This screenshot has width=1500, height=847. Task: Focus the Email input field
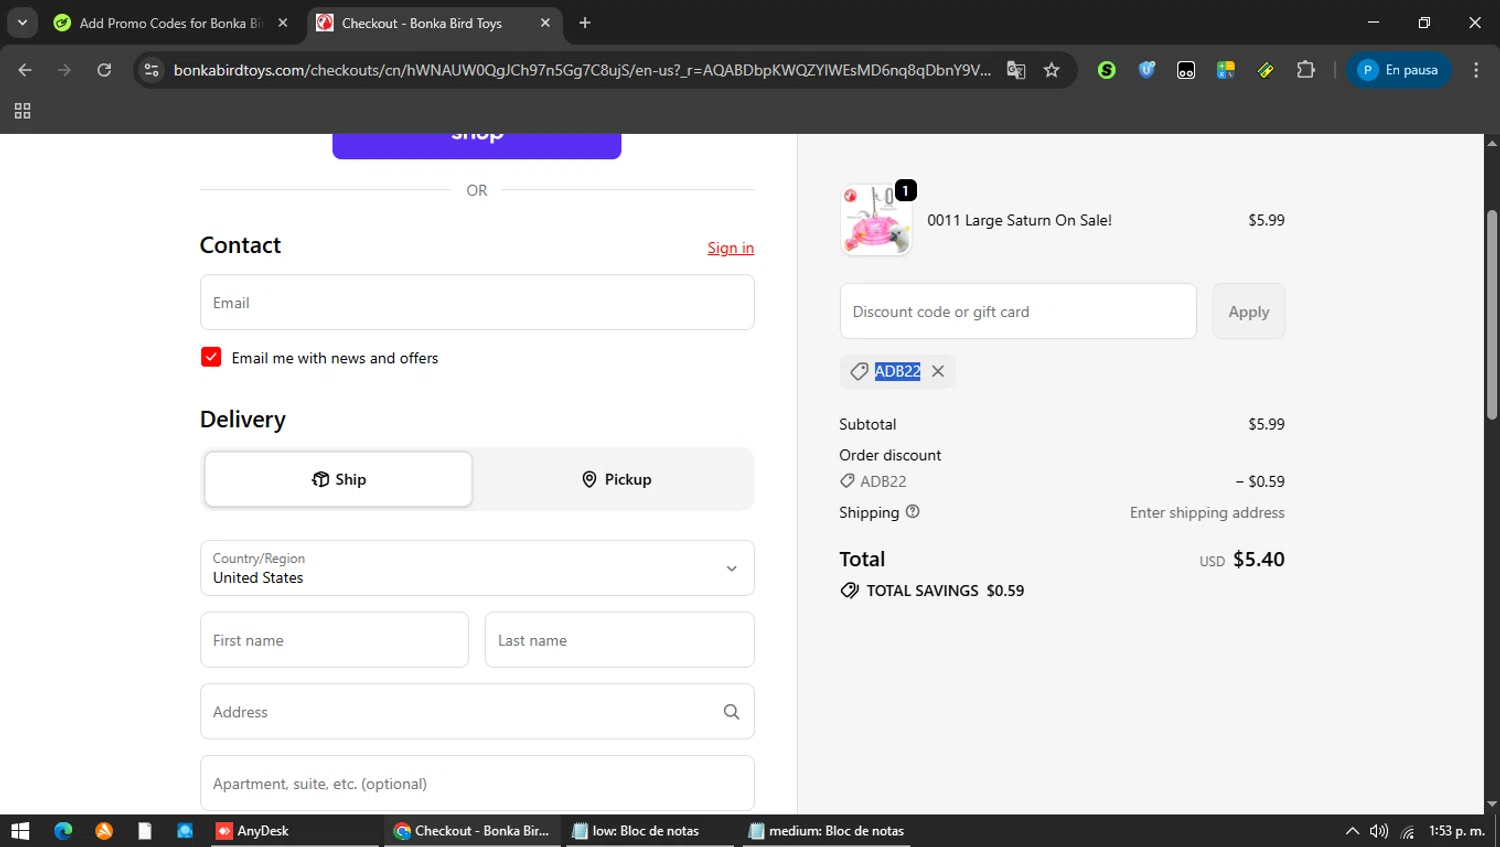pos(477,302)
